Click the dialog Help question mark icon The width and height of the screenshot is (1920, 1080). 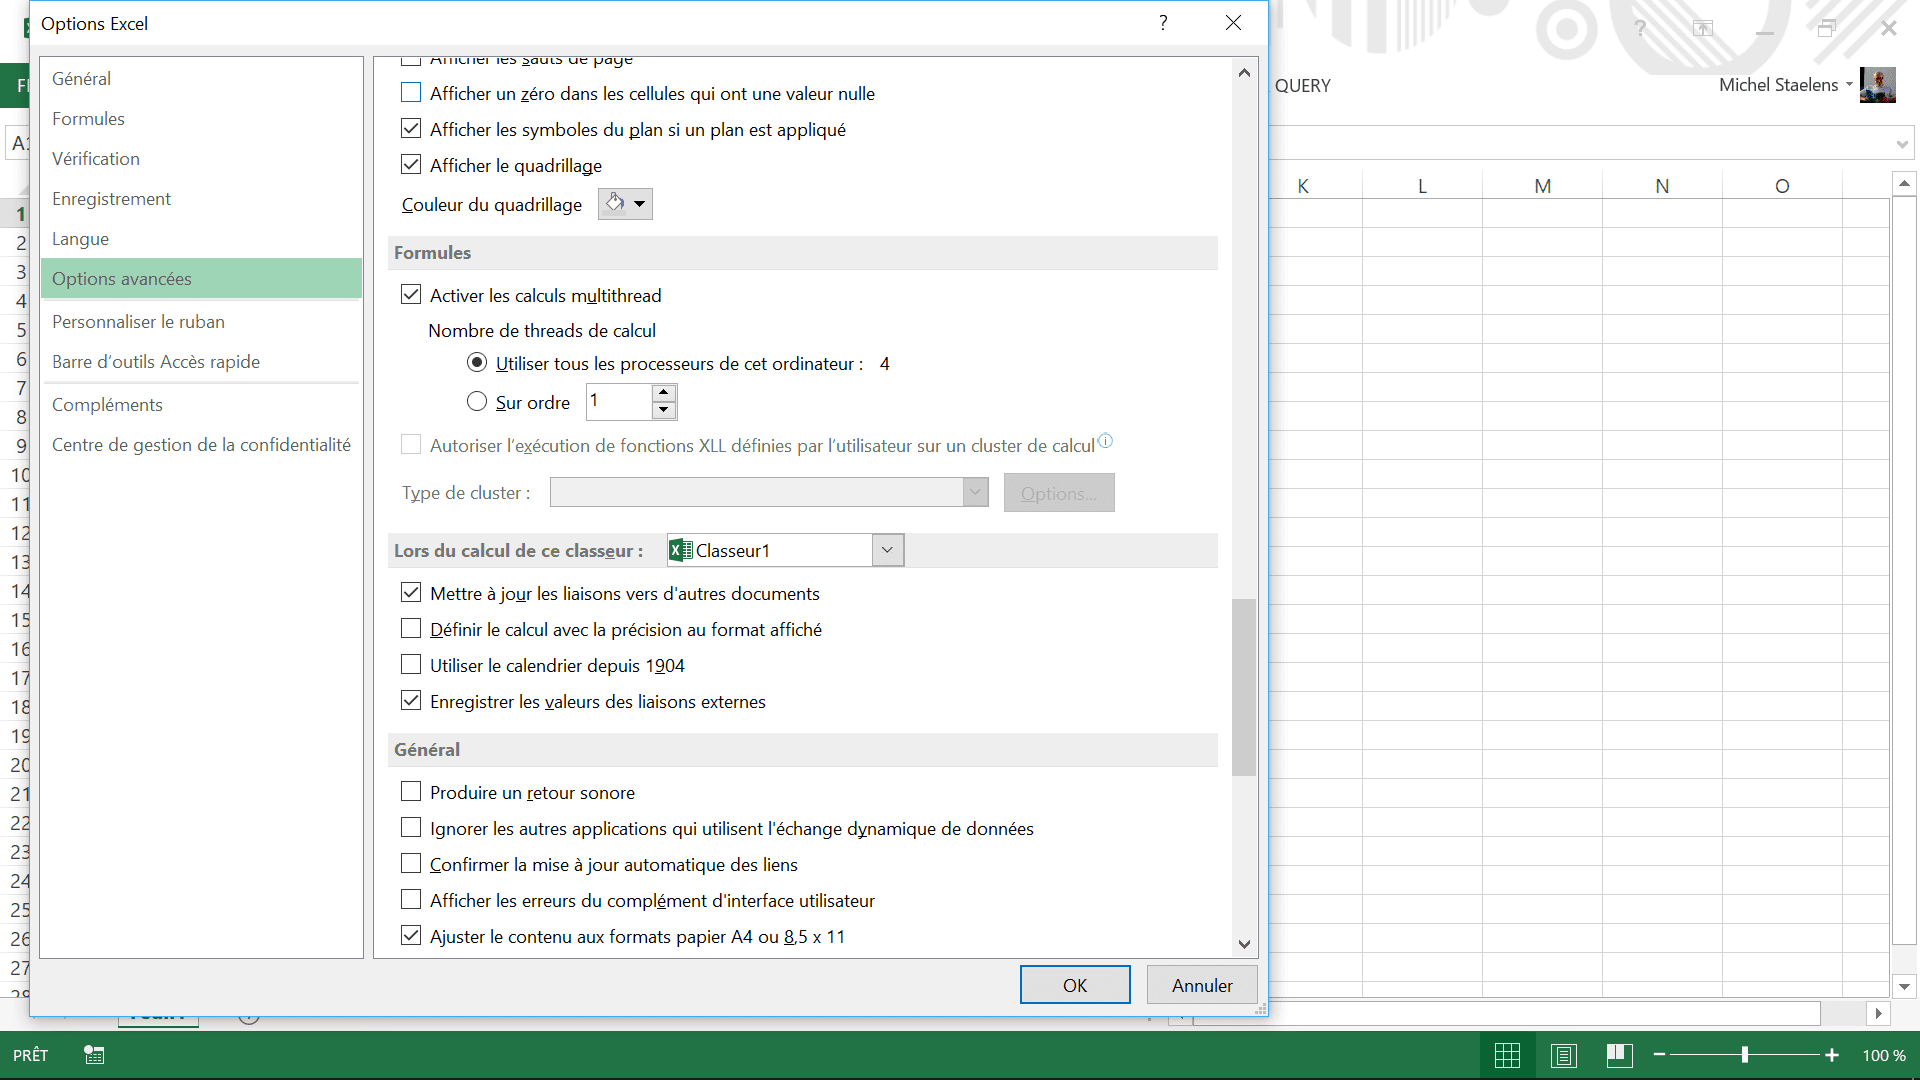(x=1163, y=23)
